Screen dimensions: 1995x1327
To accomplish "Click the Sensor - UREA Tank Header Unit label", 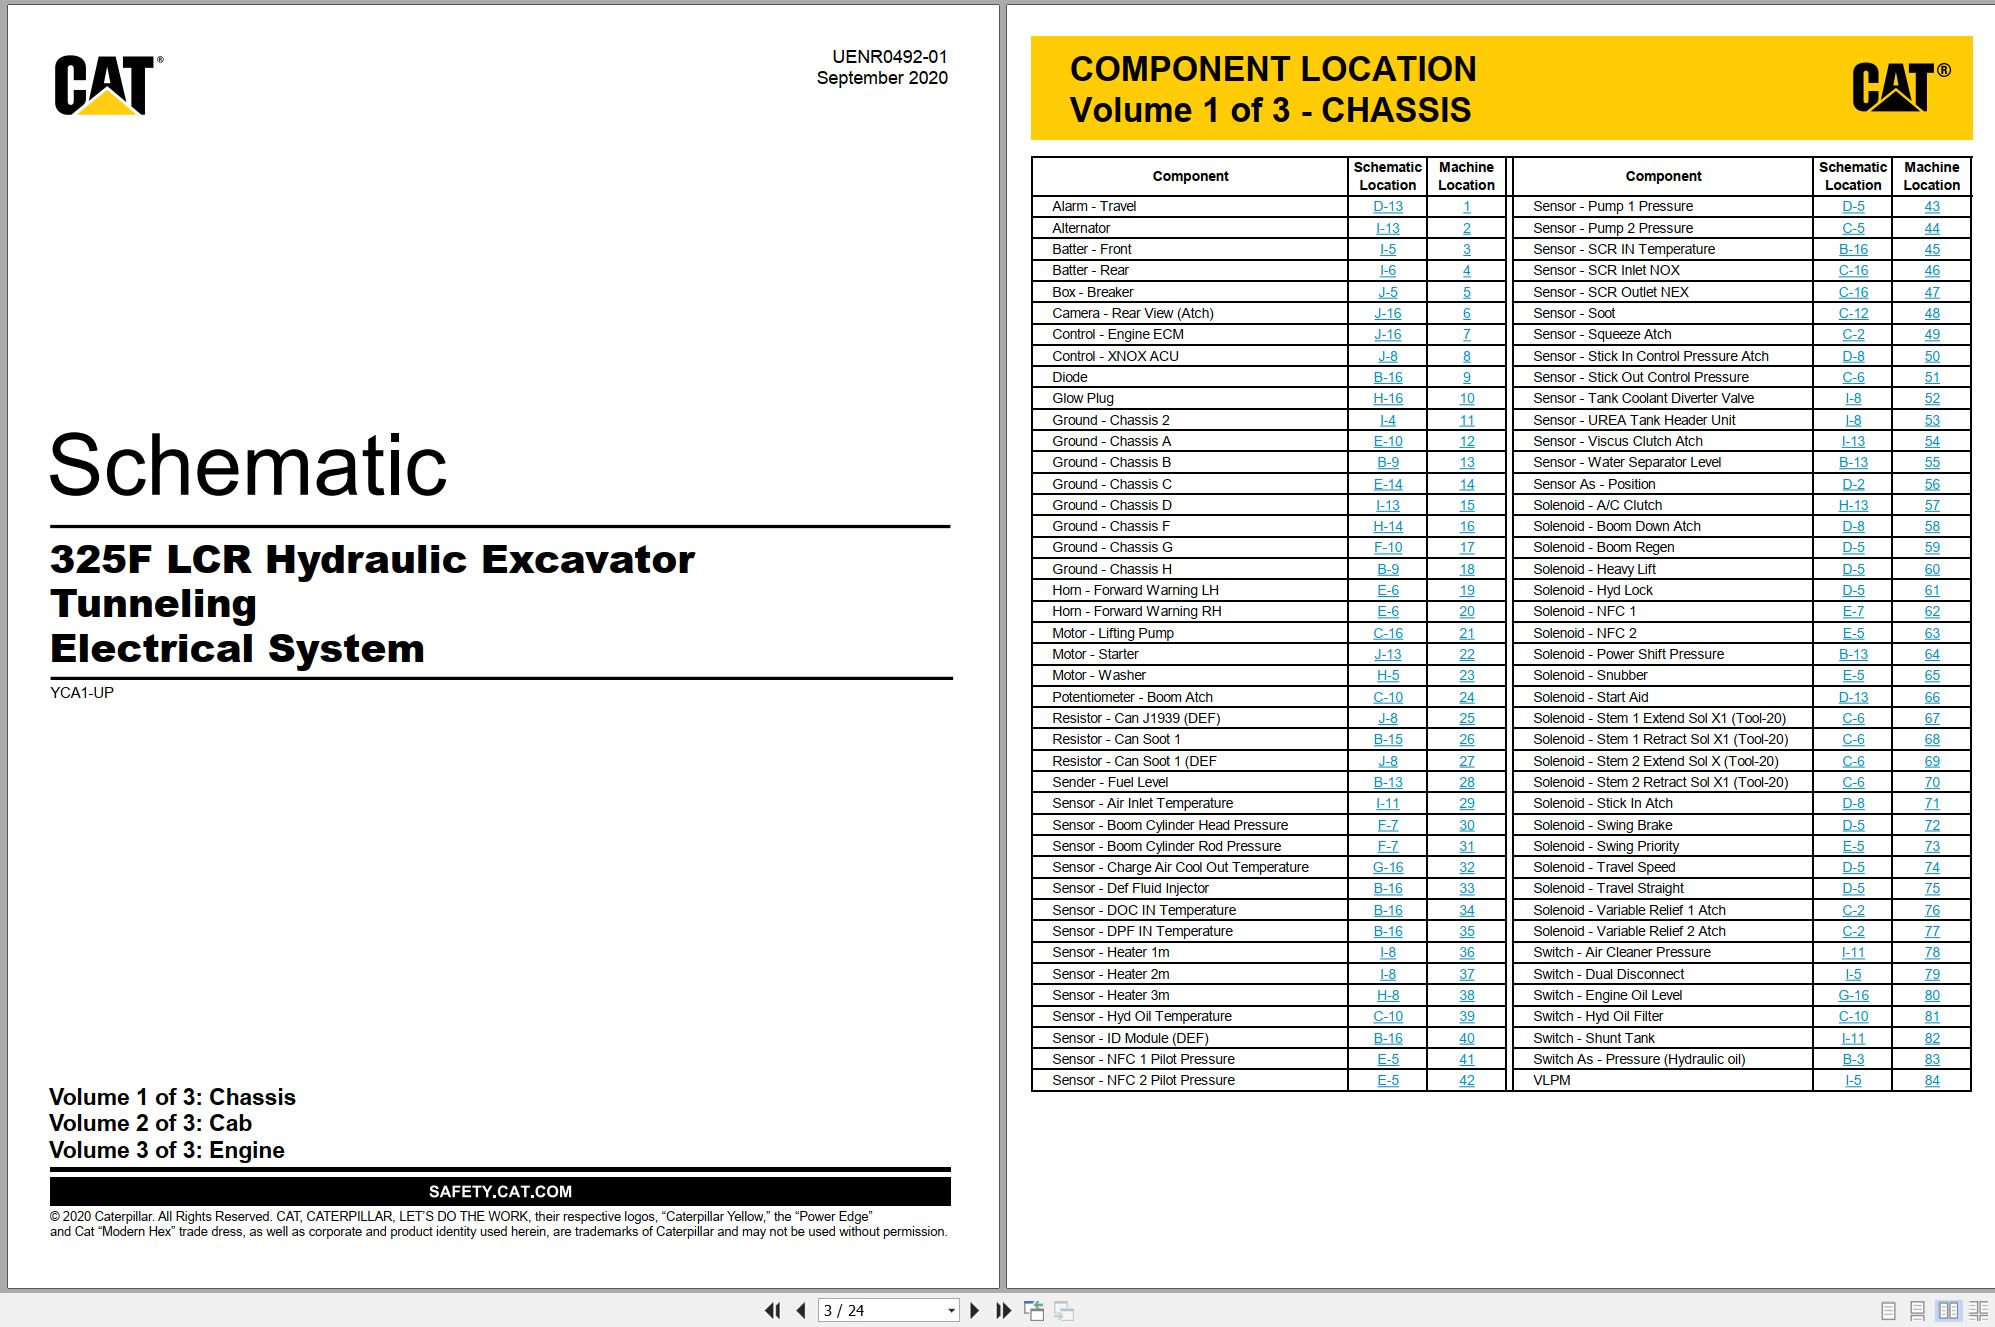I will 1634,420.
